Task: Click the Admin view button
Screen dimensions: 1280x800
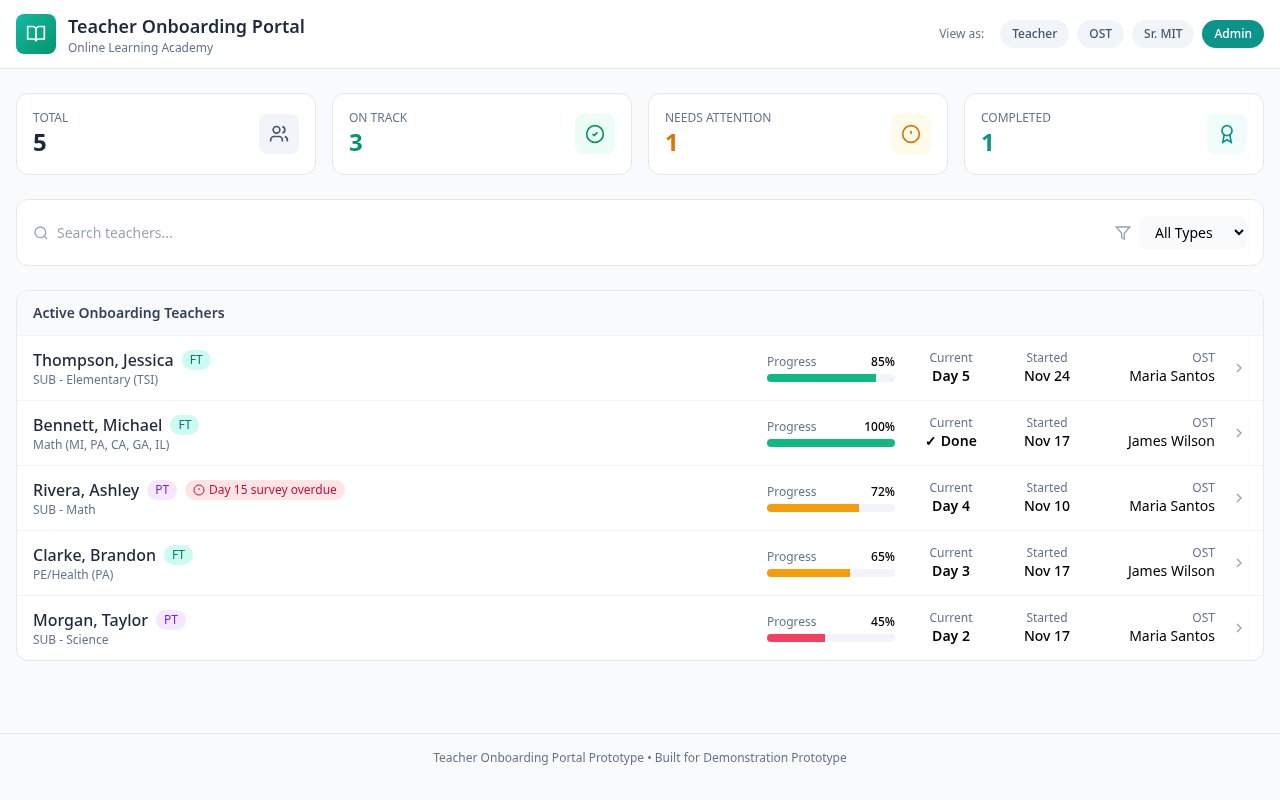Action: 1233,33
